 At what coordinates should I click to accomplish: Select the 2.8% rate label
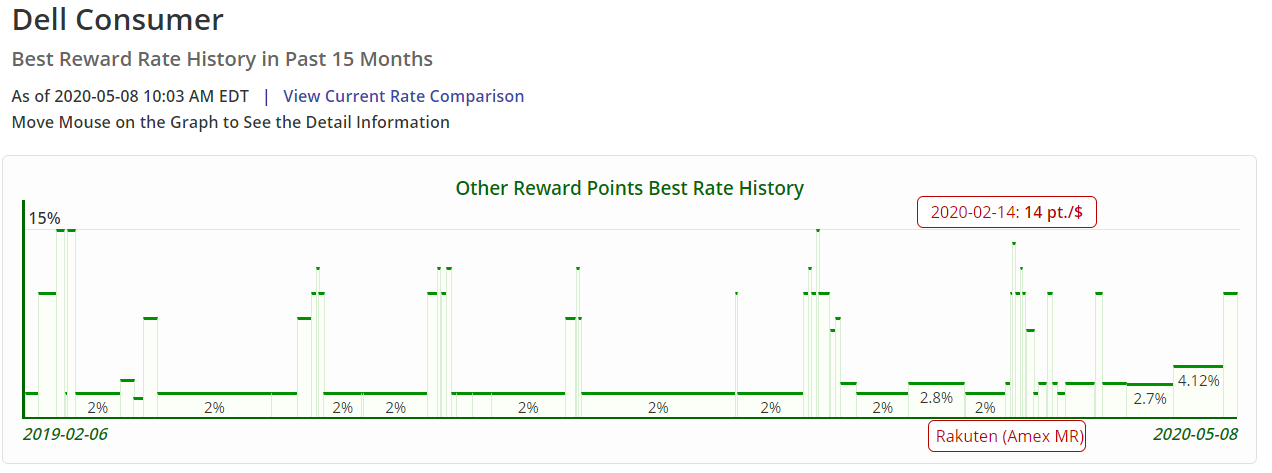(936, 398)
